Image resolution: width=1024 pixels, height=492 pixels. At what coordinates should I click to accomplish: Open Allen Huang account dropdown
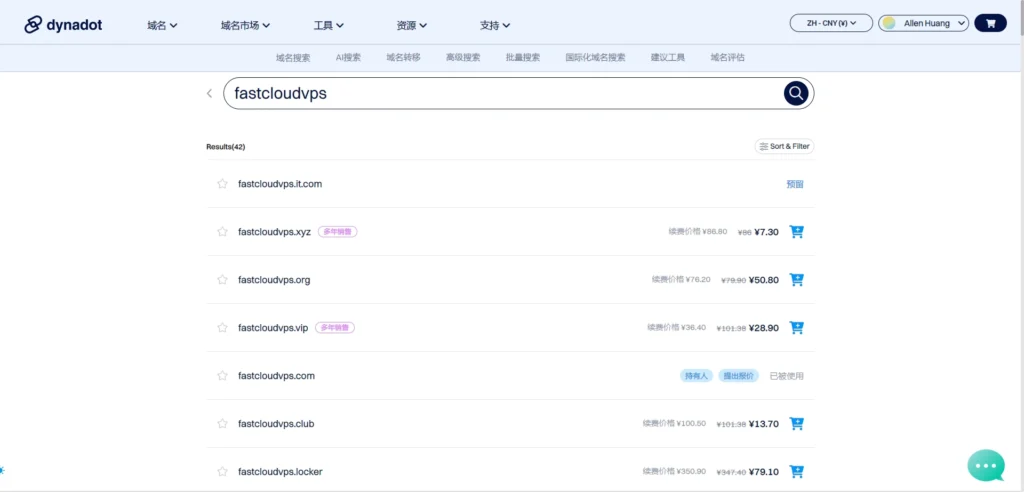[923, 23]
